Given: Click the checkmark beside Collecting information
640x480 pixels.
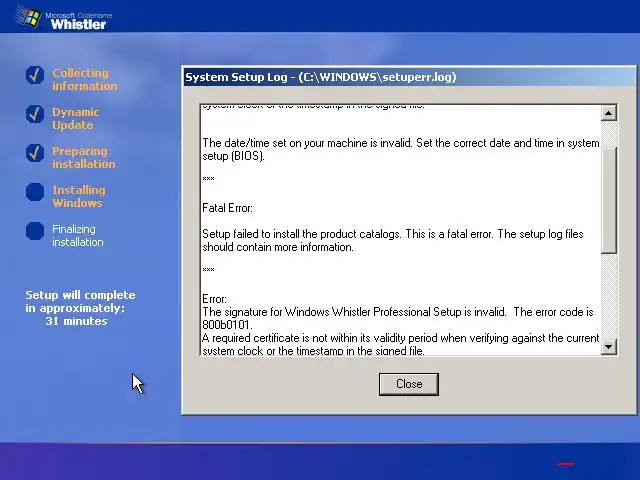Looking at the screenshot, I should (35, 75).
